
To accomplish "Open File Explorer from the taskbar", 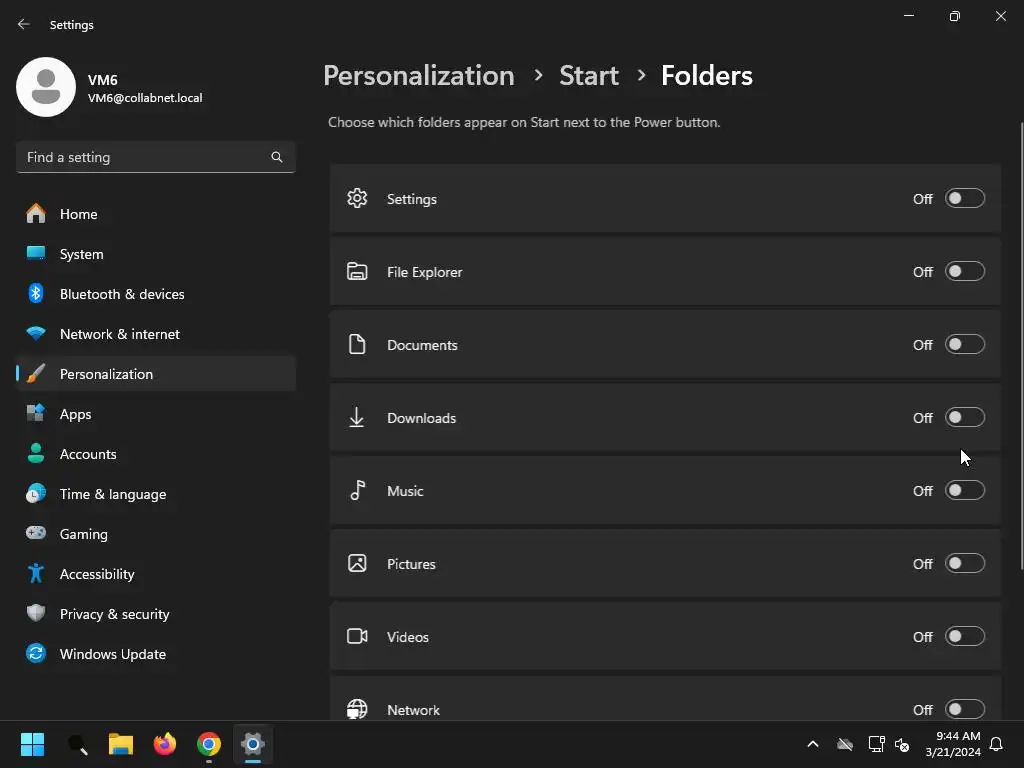I will click(121, 744).
